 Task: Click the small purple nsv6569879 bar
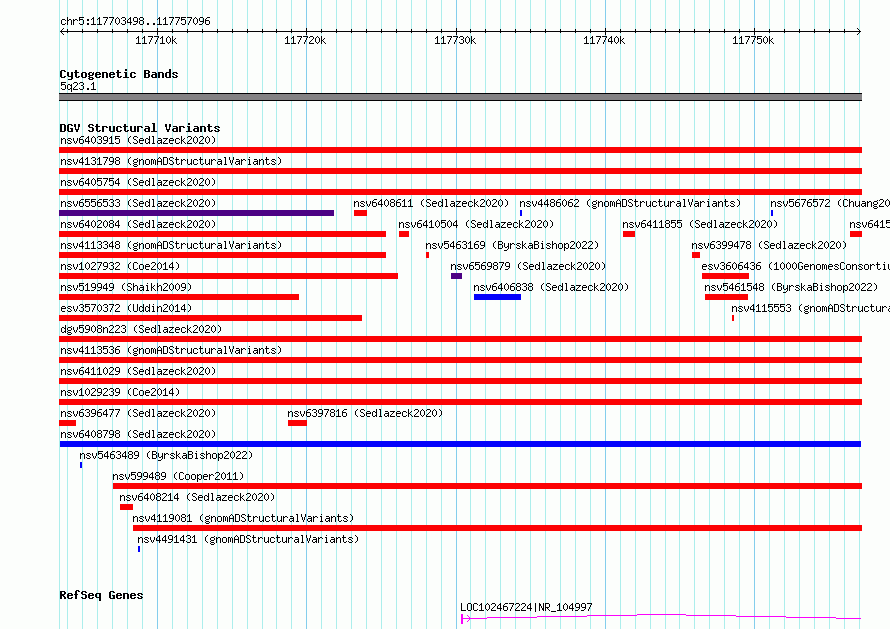(x=456, y=276)
